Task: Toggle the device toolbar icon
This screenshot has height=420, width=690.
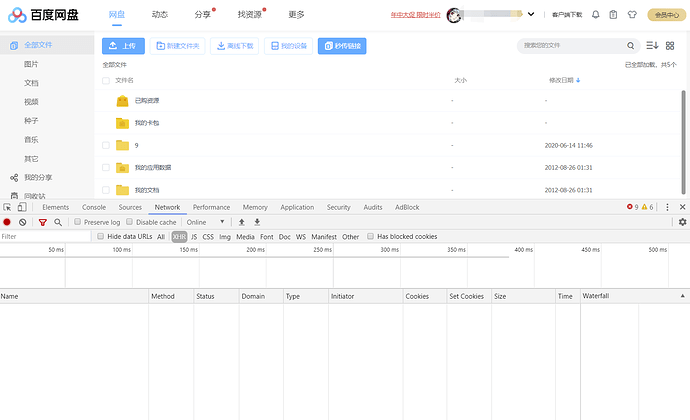Action: tap(22, 207)
